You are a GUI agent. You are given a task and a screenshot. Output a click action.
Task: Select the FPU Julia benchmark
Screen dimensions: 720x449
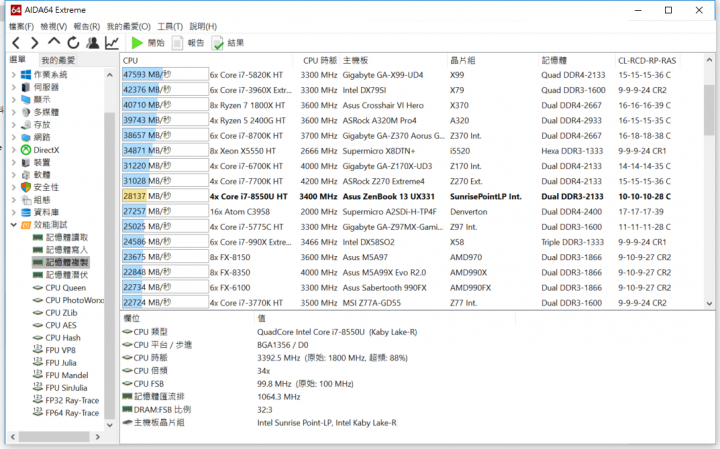[x=61, y=363]
